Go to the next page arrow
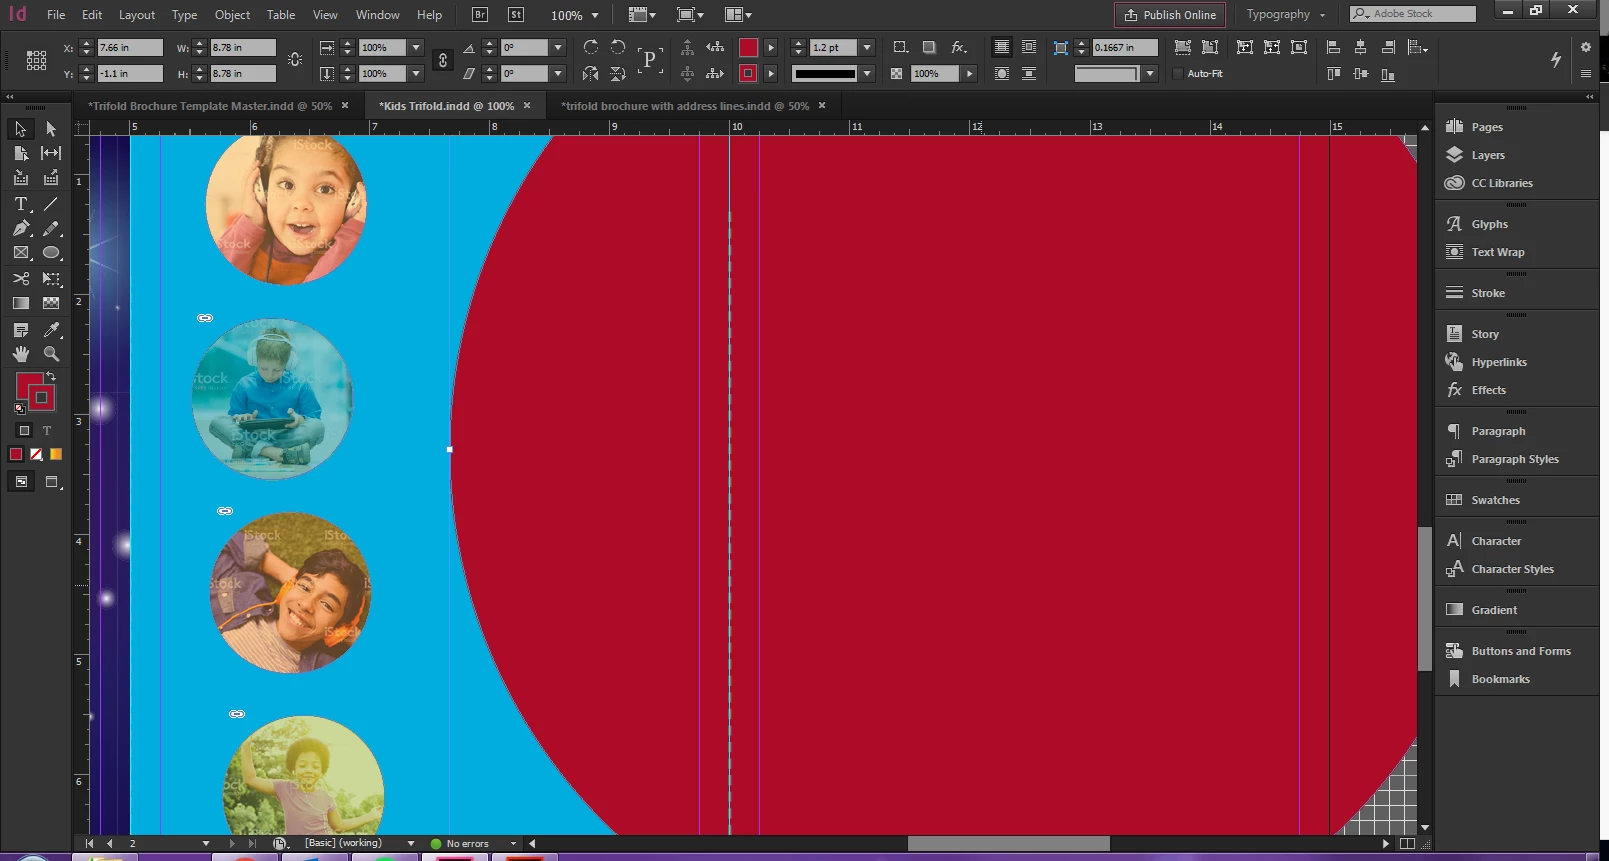1609x861 pixels. pyautogui.click(x=232, y=843)
